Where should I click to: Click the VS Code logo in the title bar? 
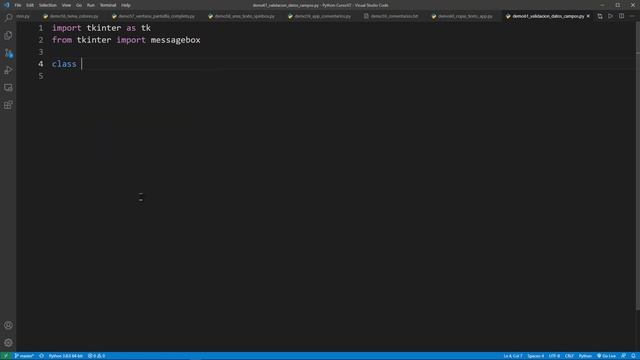click(x=6, y=5)
